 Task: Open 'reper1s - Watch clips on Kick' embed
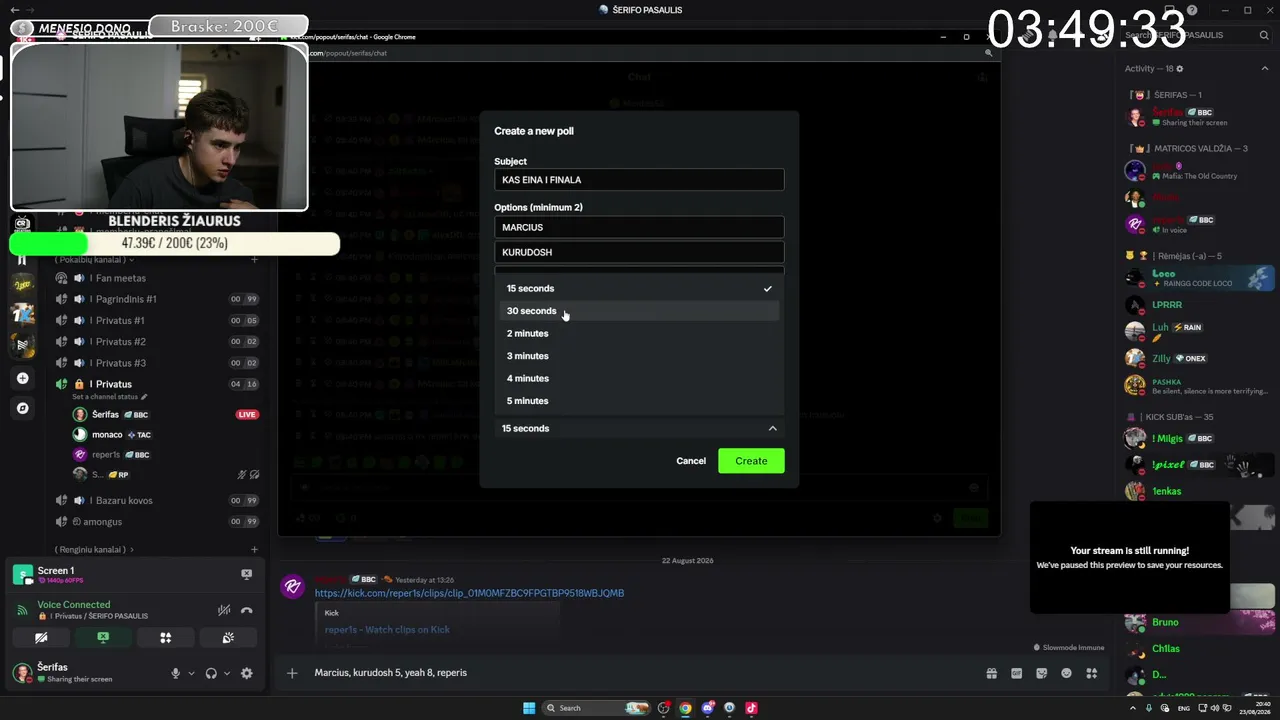point(387,630)
